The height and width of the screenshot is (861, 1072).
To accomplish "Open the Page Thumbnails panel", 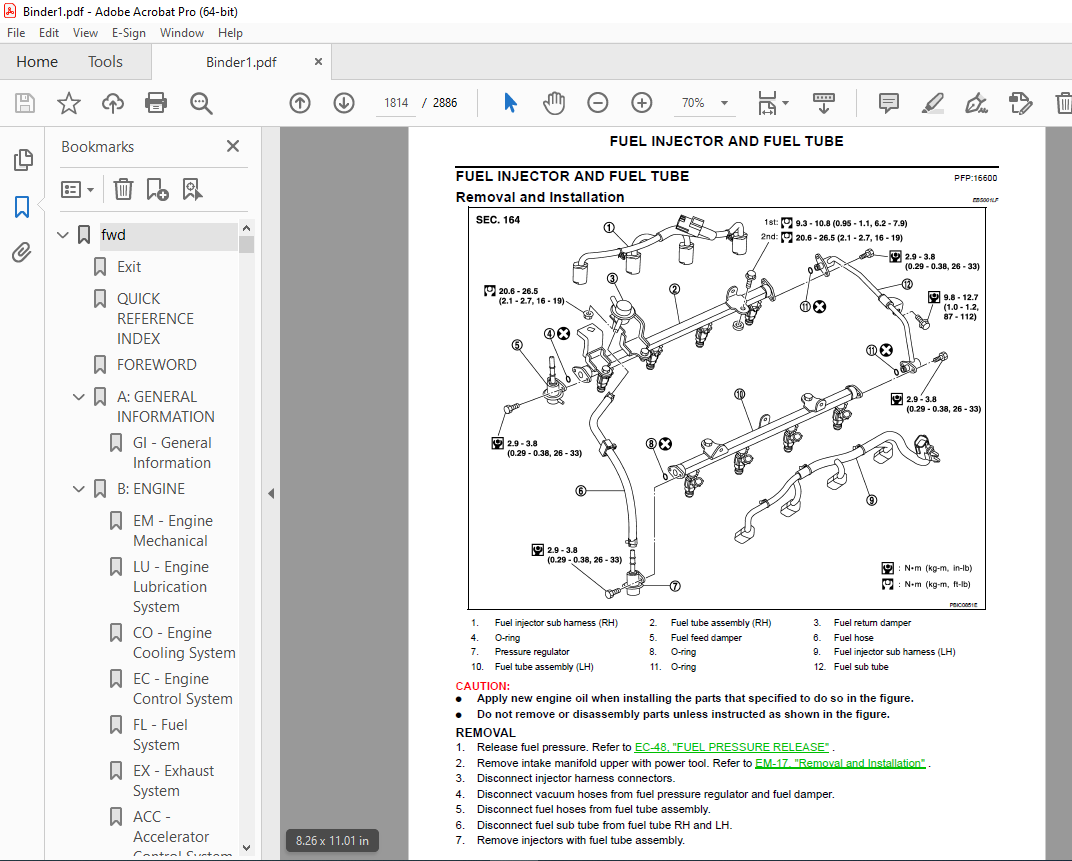I will coord(23,160).
